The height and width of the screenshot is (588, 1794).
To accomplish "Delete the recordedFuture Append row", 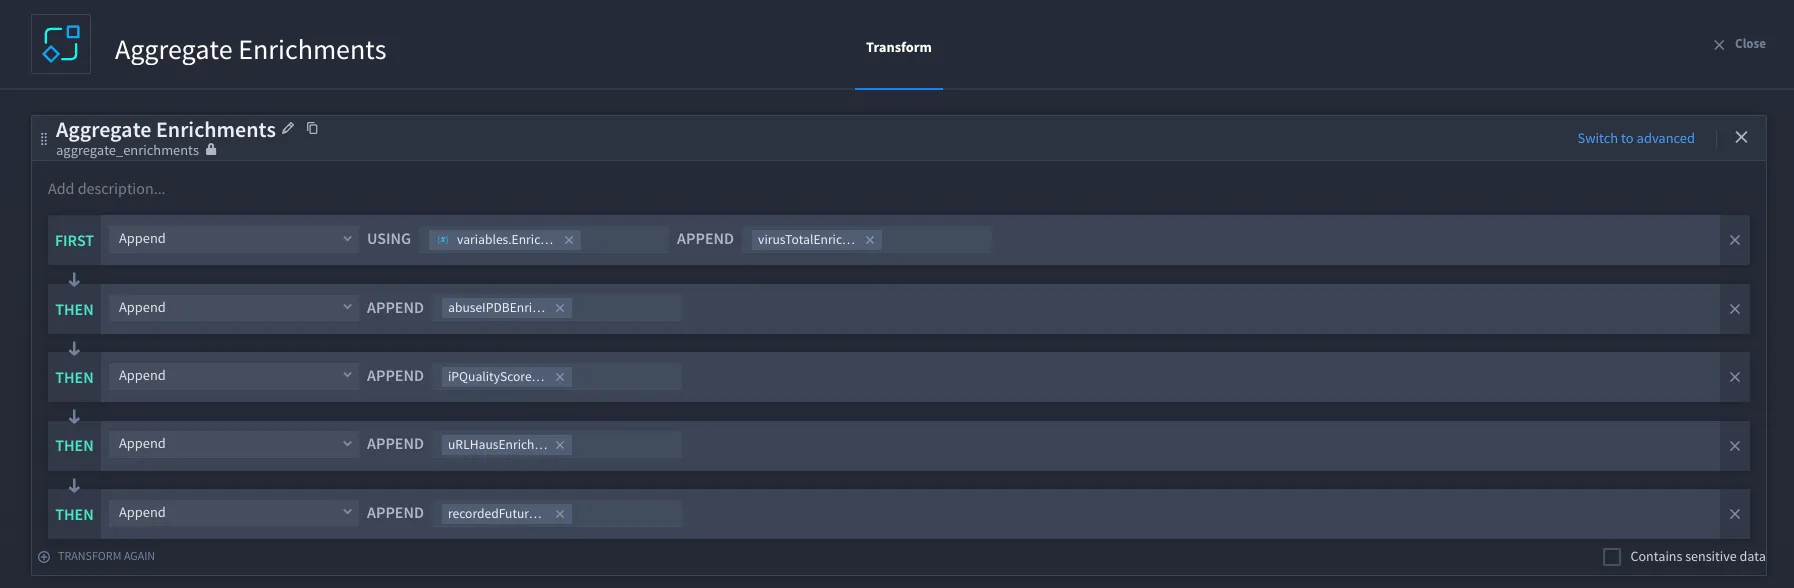I will [x=1735, y=514].
